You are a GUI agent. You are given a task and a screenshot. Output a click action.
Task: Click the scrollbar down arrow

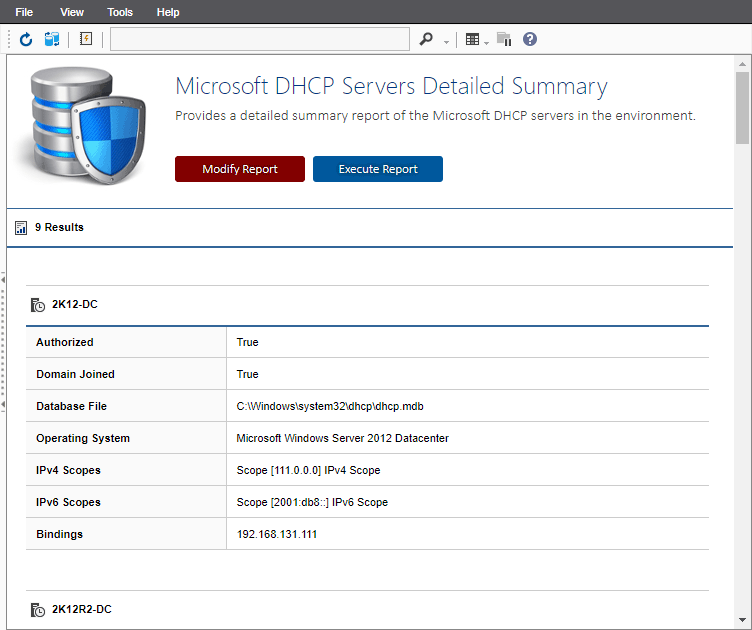742,620
